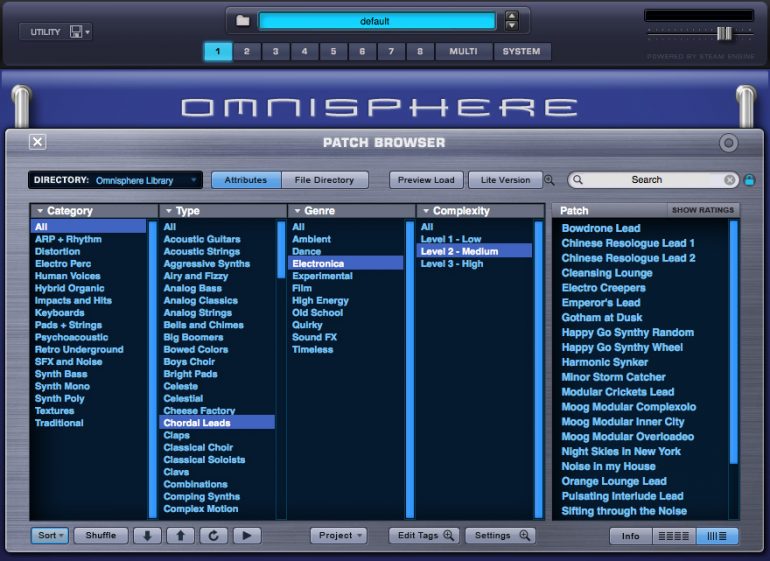This screenshot has width=770, height=561.
Task: Select part 8 tab
Action: click(x=420, y=52)
